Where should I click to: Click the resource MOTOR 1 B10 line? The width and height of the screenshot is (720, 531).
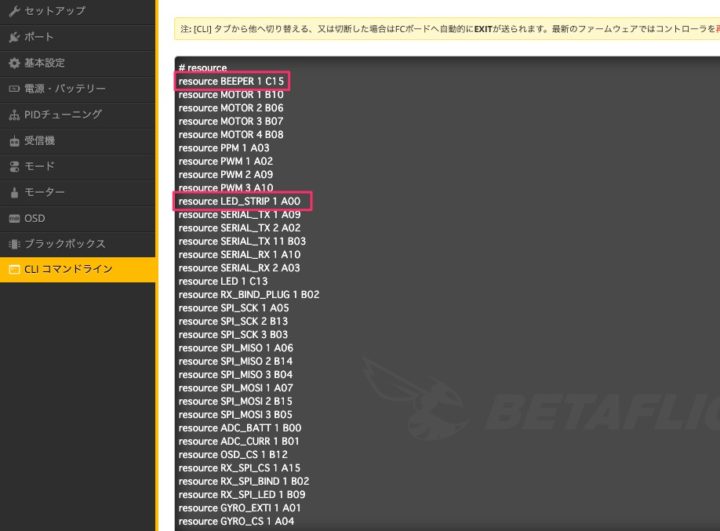[231, 94]
